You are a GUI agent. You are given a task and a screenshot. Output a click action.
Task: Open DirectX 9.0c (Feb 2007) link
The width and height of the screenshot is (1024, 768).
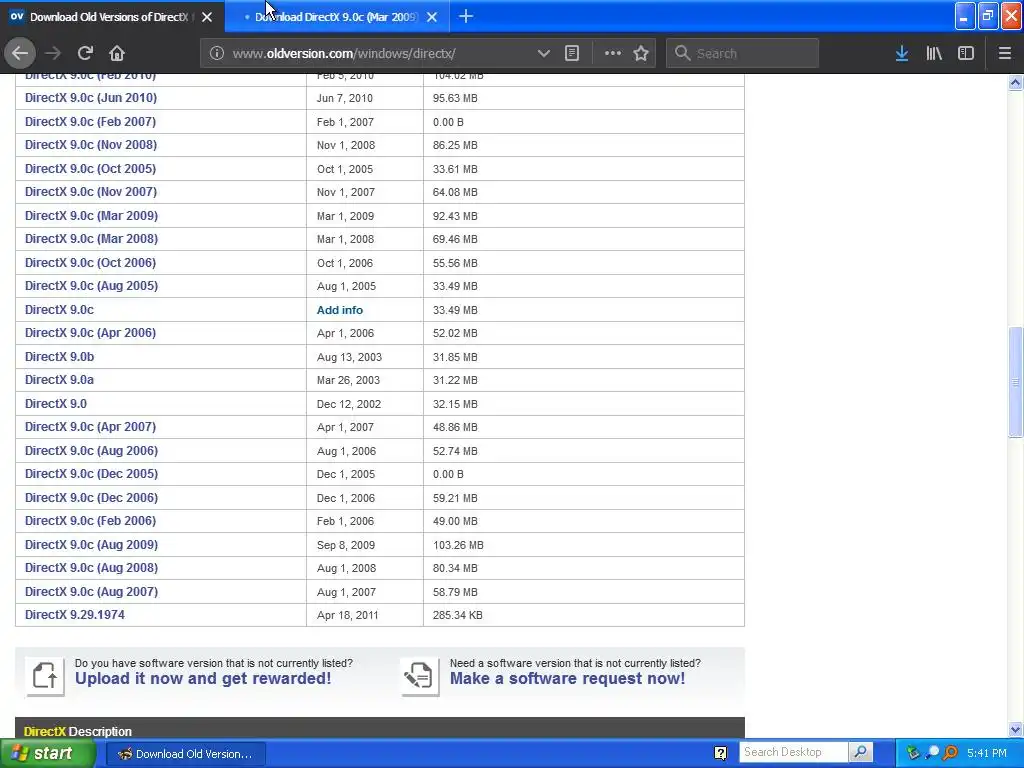(90, 121)
